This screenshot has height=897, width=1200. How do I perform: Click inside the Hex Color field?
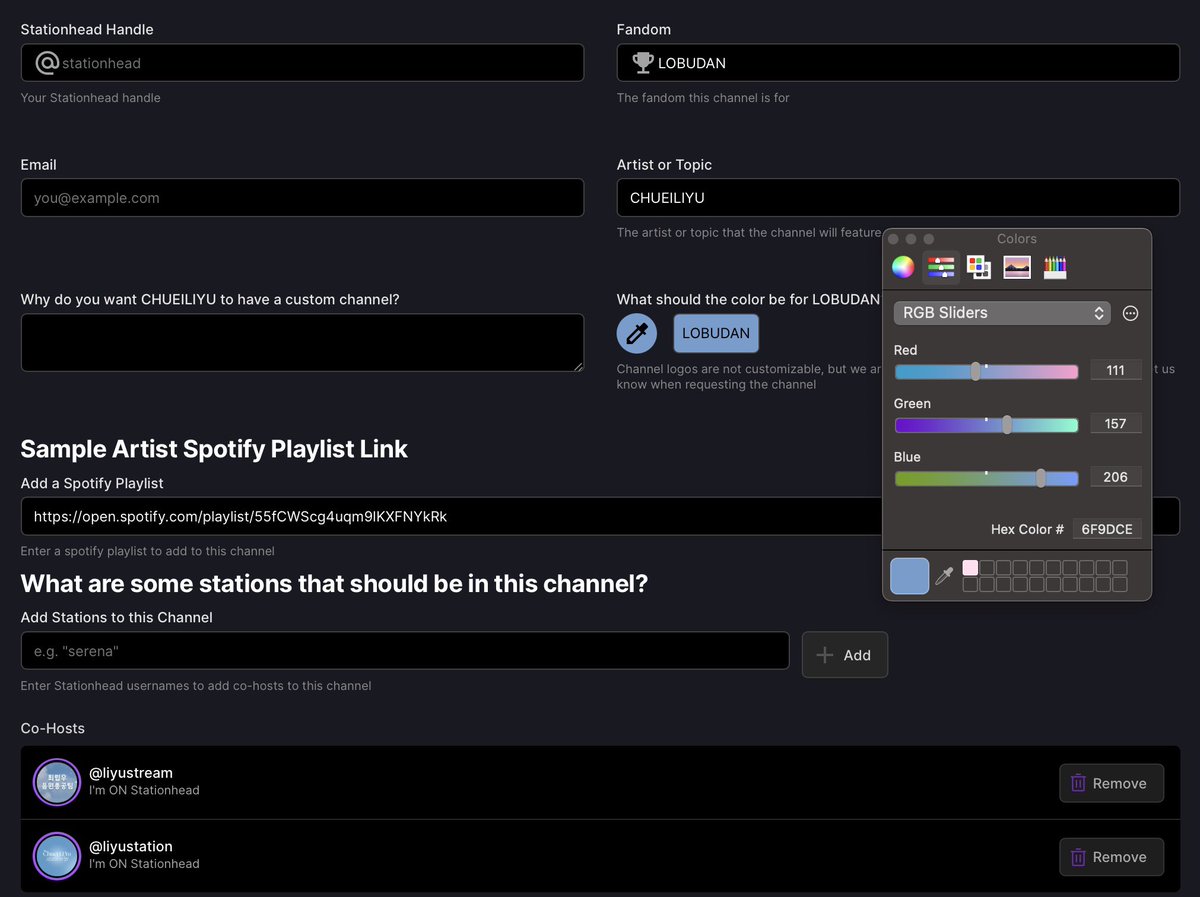tap(1107, 529)
